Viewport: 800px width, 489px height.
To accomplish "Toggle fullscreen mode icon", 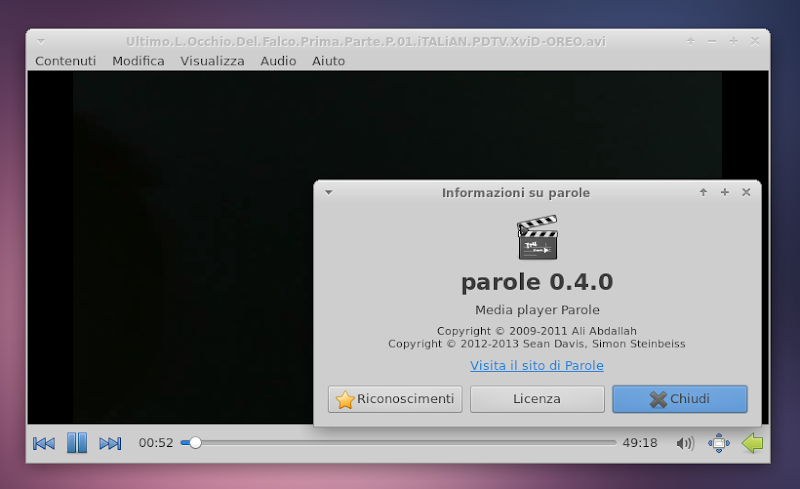I will (719, 443).
